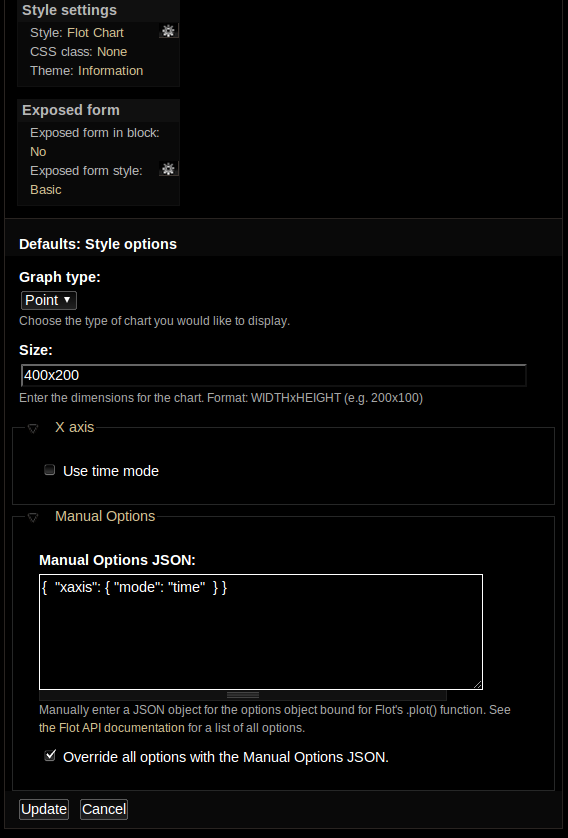568x838 pixels.
Task: Open the Exposed form style gear icon
Action: tap(168, 169)
